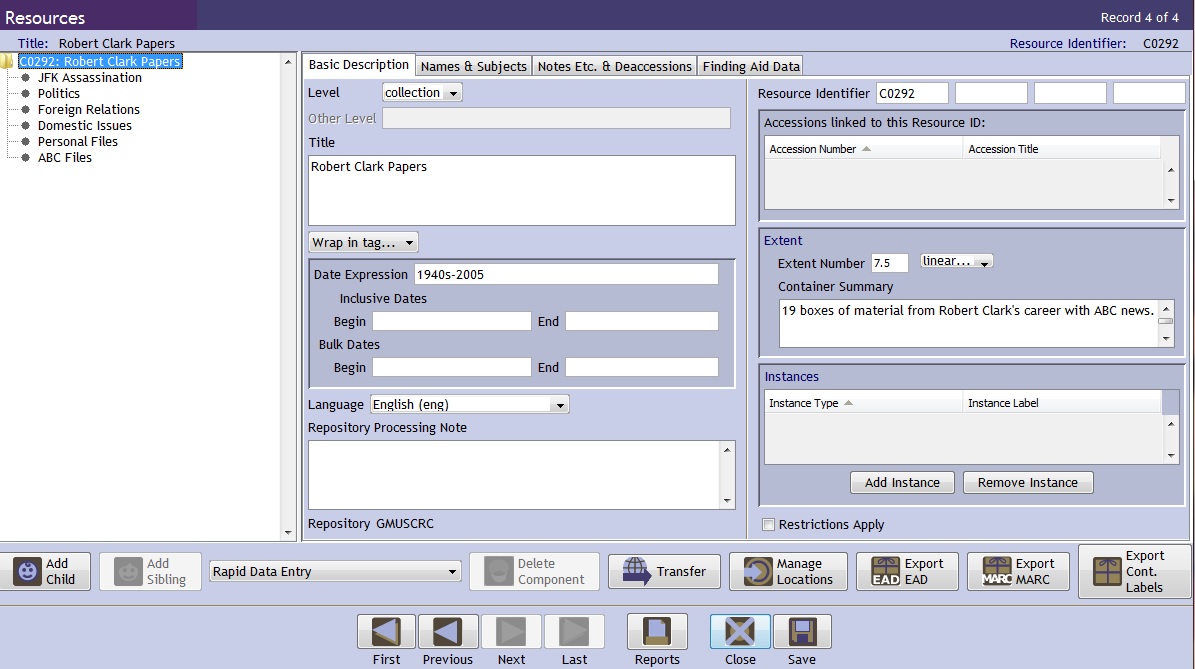Expand the Wrap in tag dropdown
The width and height of the screenshot is (1195, 669).
click(363, 243)
